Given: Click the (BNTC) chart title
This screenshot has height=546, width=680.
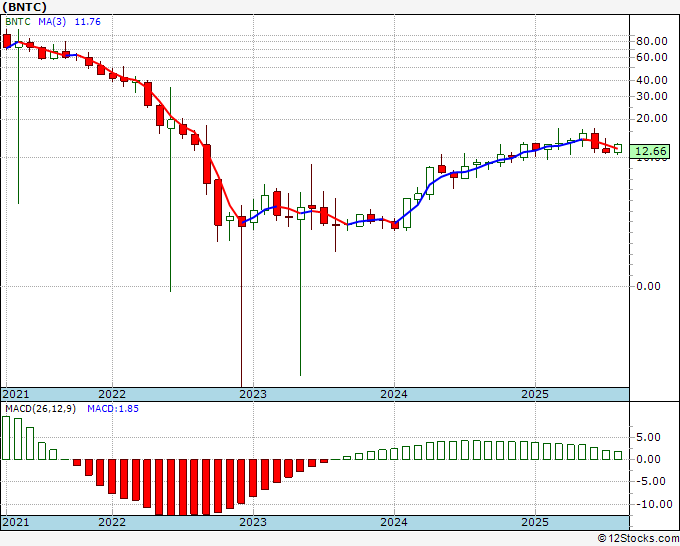Looking at the screenshot, I should pyautogui.click(x=24, y=7).
